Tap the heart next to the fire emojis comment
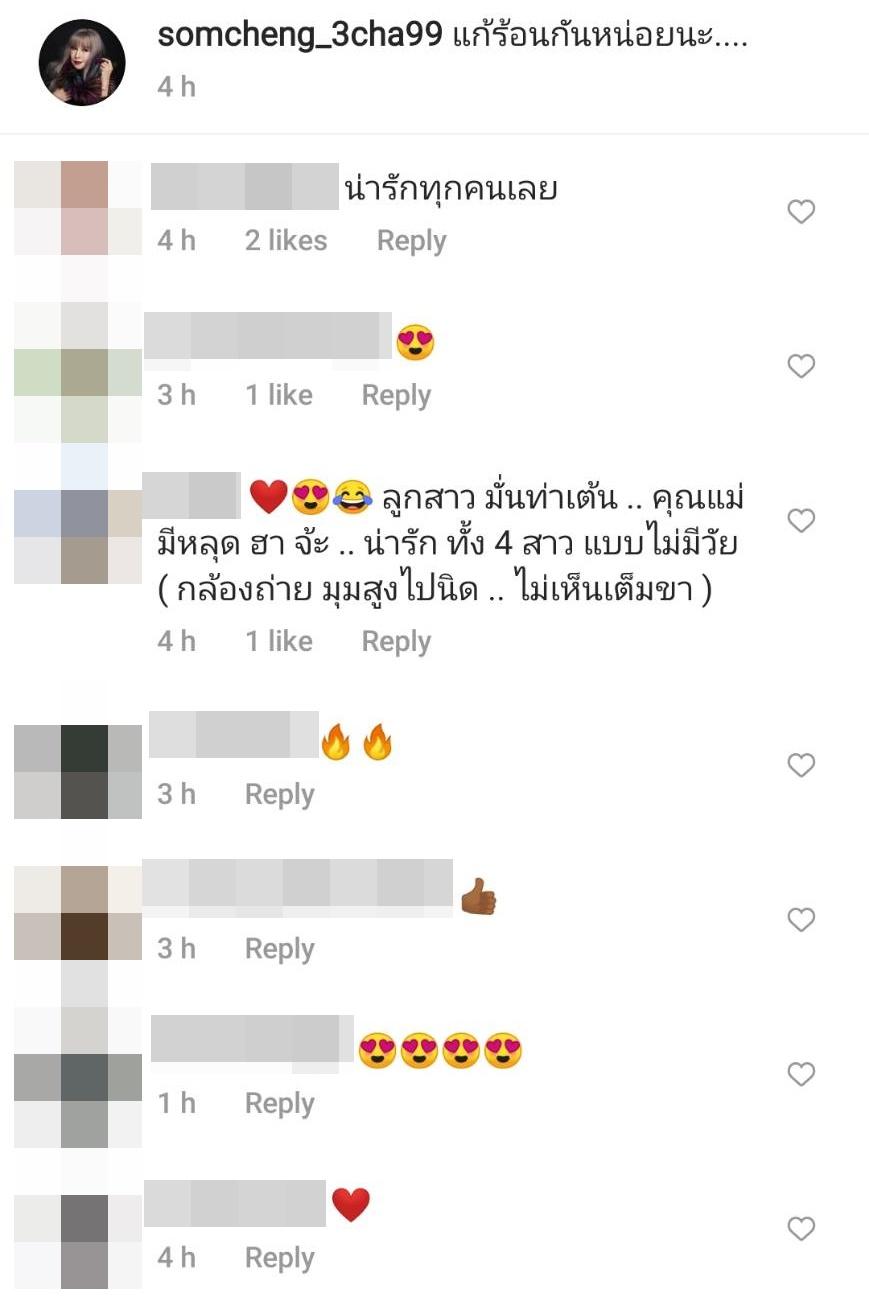Viewport: 869px width, 1315px height. (801, 766)
